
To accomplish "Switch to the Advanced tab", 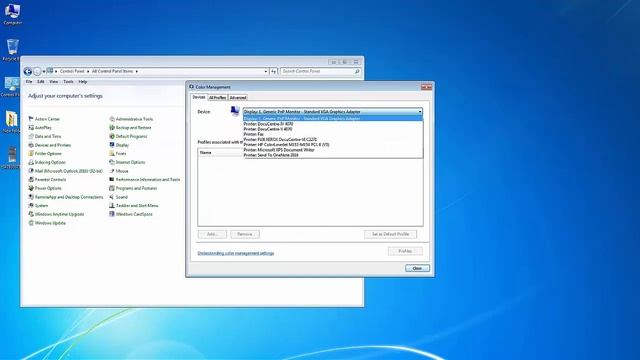I will click(x=238, y=98).
